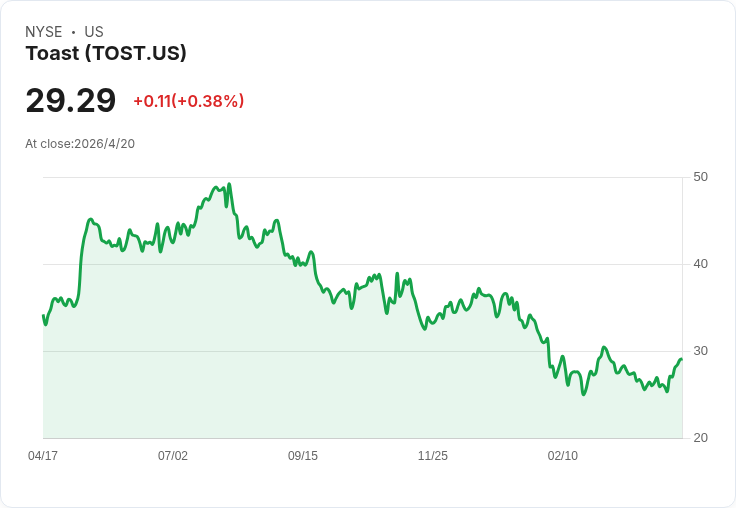Click the chart's highest peak near 50
The height and width of the screenshot is (508, 736).
click(x=229, y=184)
